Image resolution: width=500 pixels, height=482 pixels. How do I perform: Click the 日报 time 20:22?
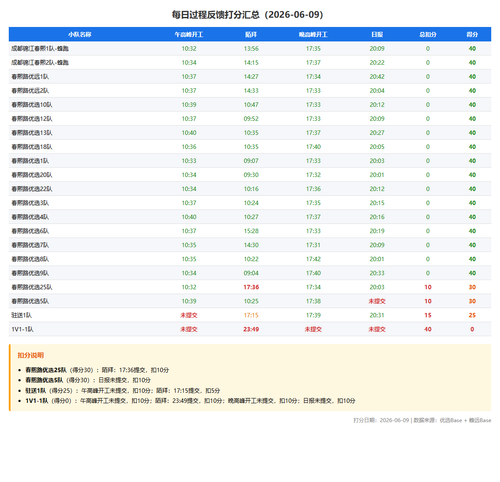[x=377, y=63]
